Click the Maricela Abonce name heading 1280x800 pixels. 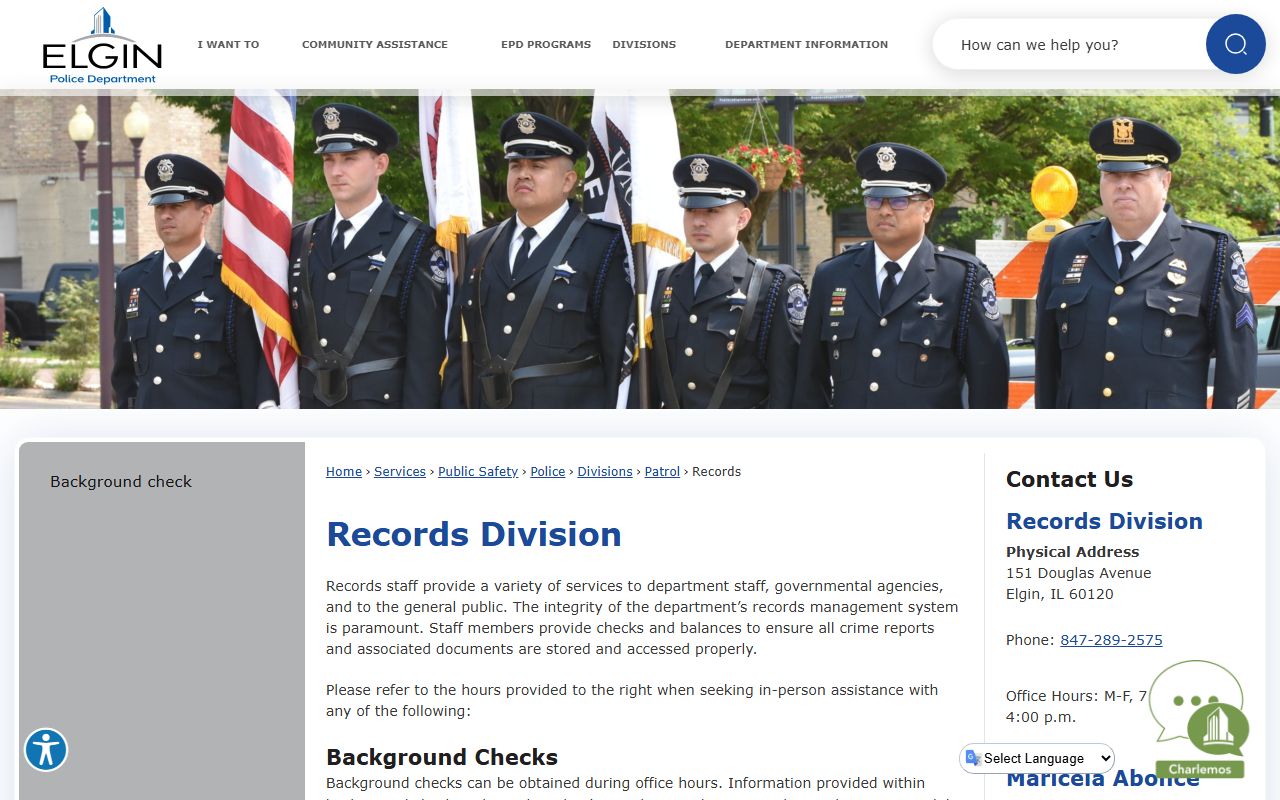click(x=1102, y=778)
